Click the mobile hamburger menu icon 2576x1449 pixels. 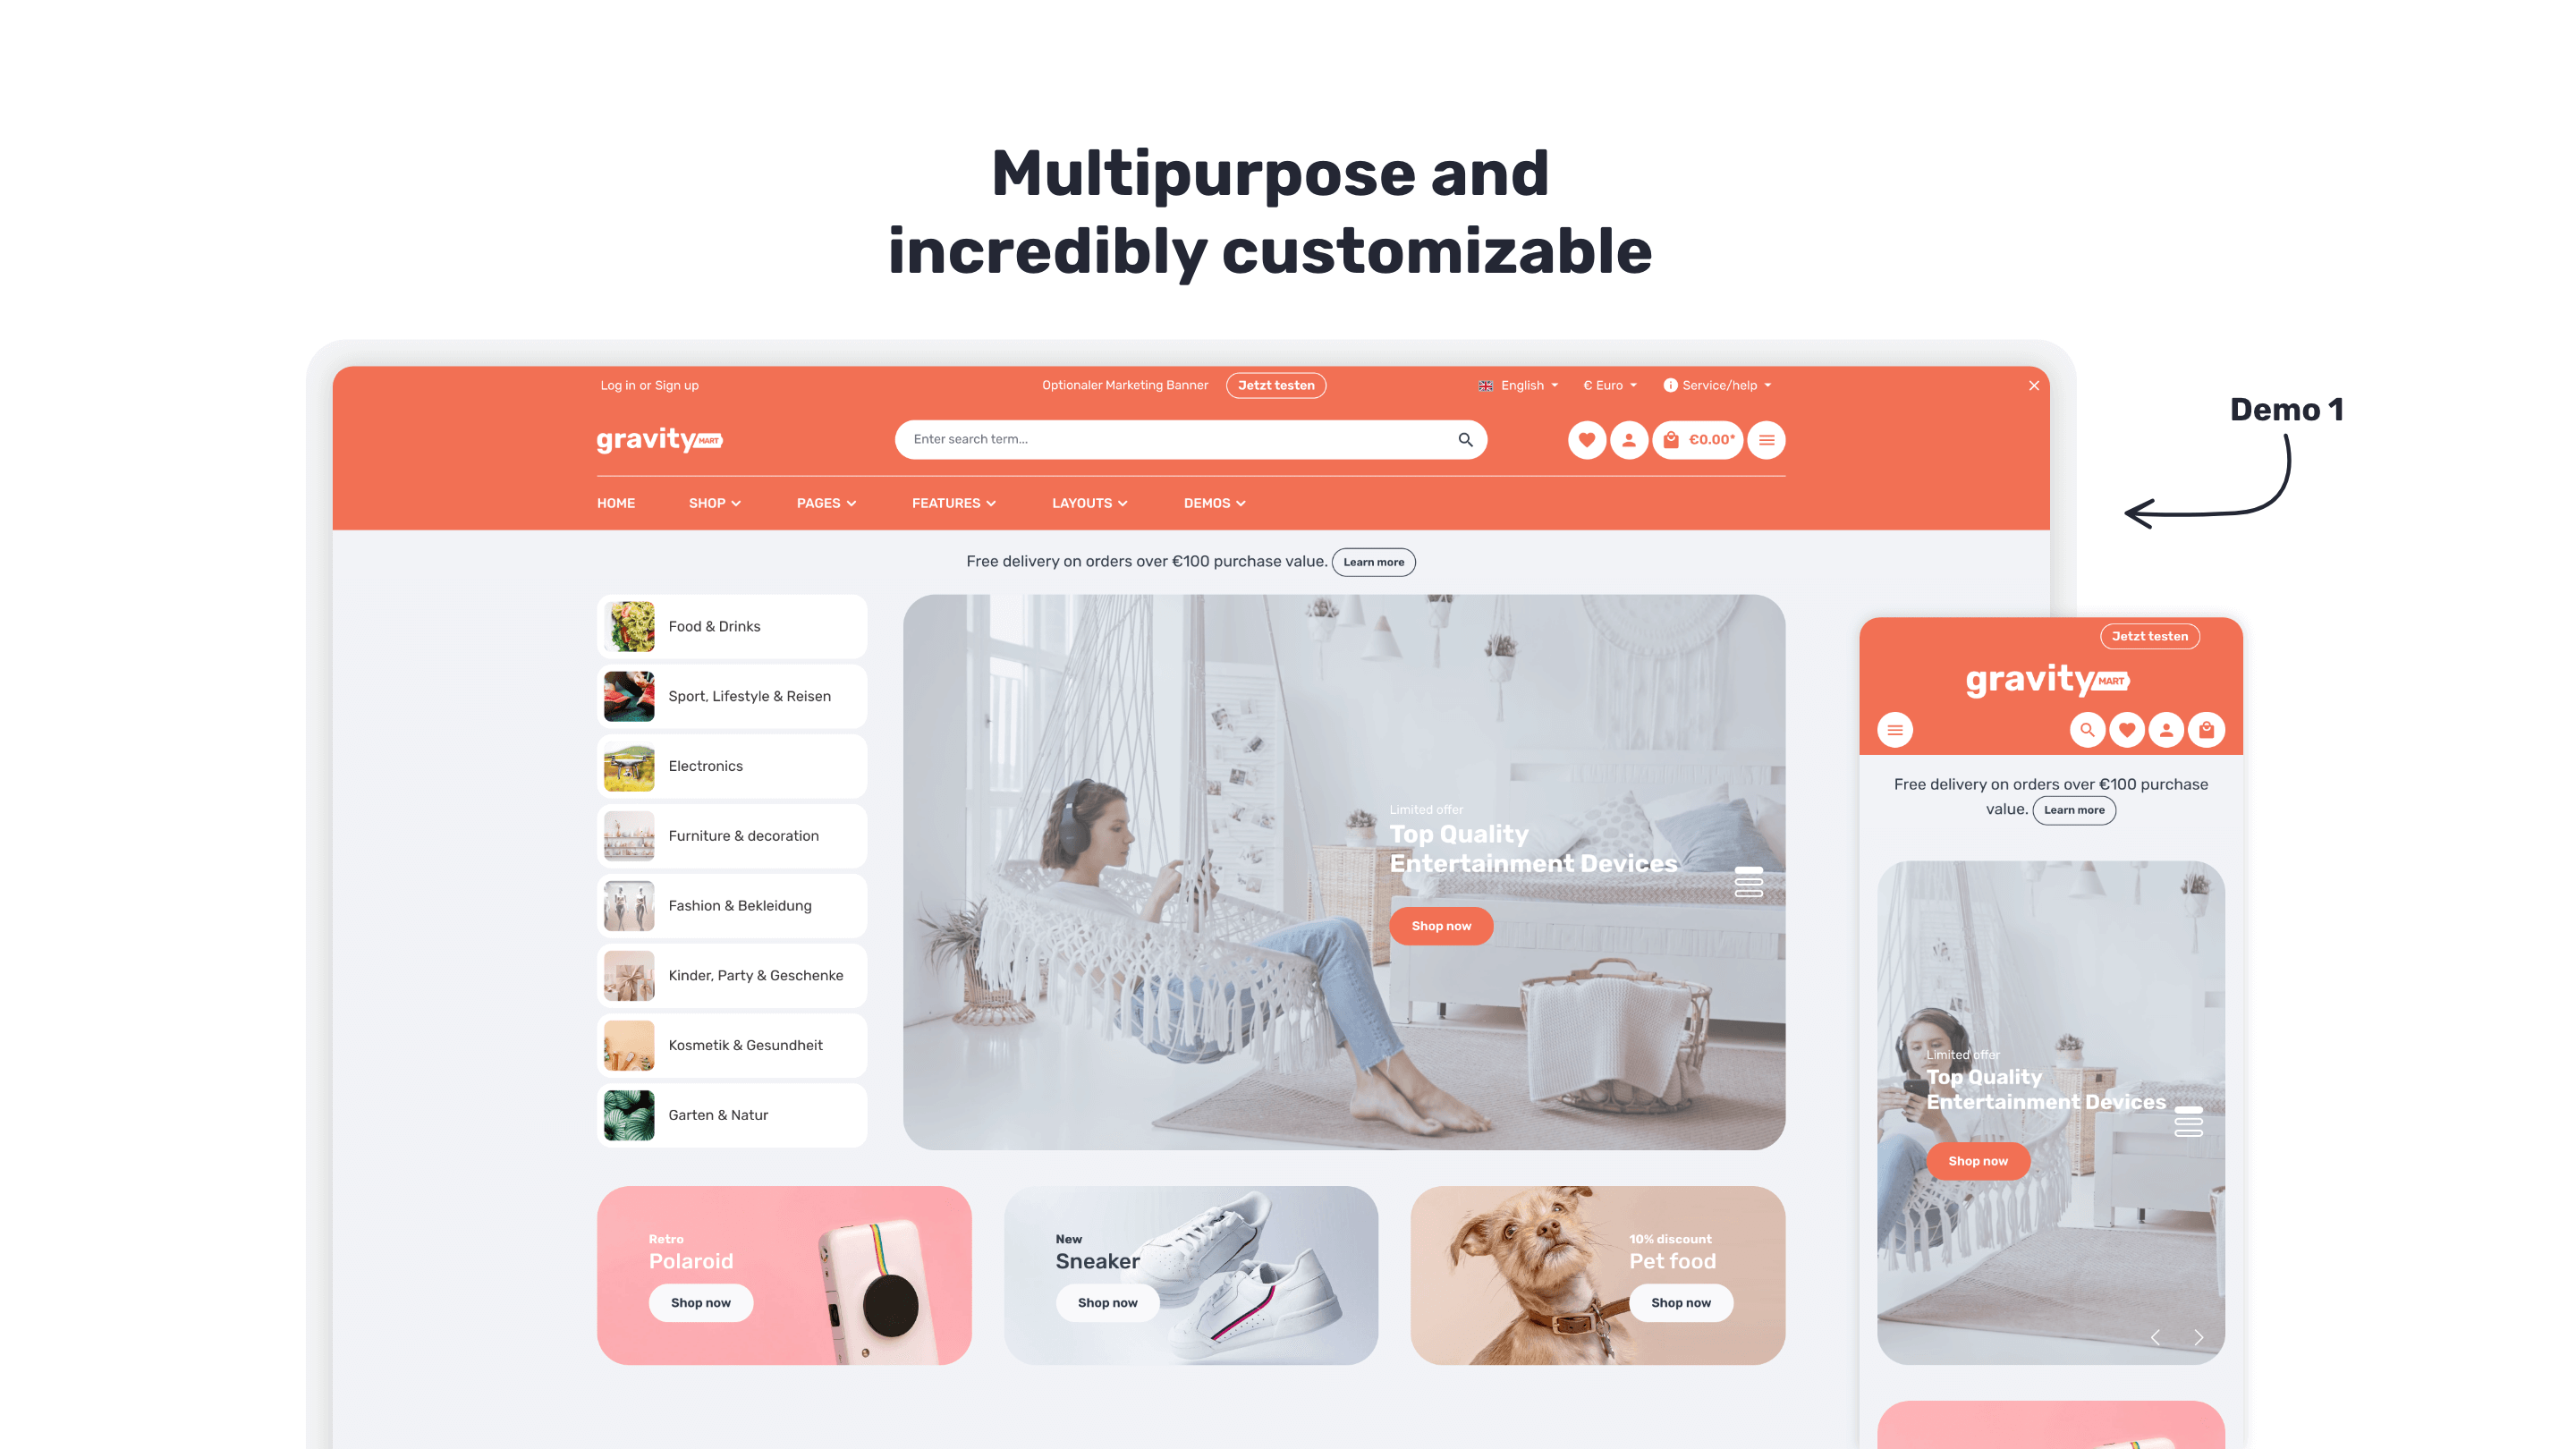click(x=1896, y=727)
